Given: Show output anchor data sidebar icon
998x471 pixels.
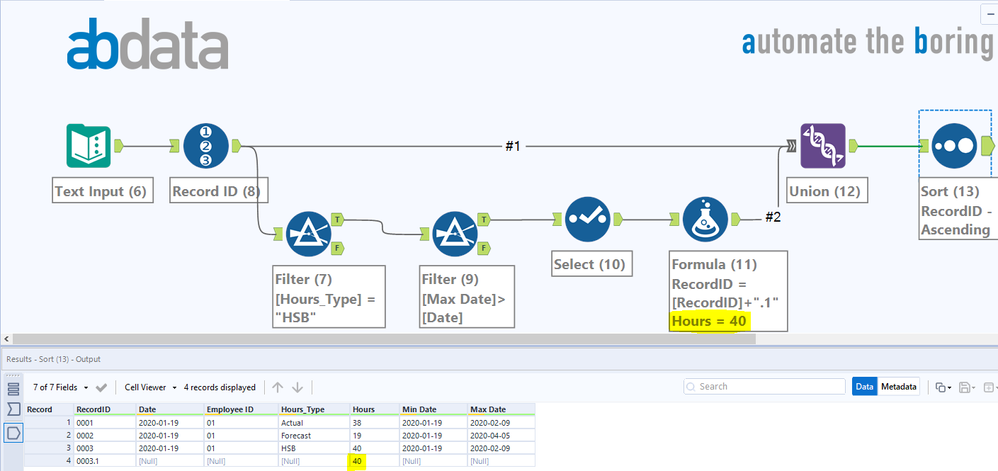Looking at the screenshot, I should (13, 433).
